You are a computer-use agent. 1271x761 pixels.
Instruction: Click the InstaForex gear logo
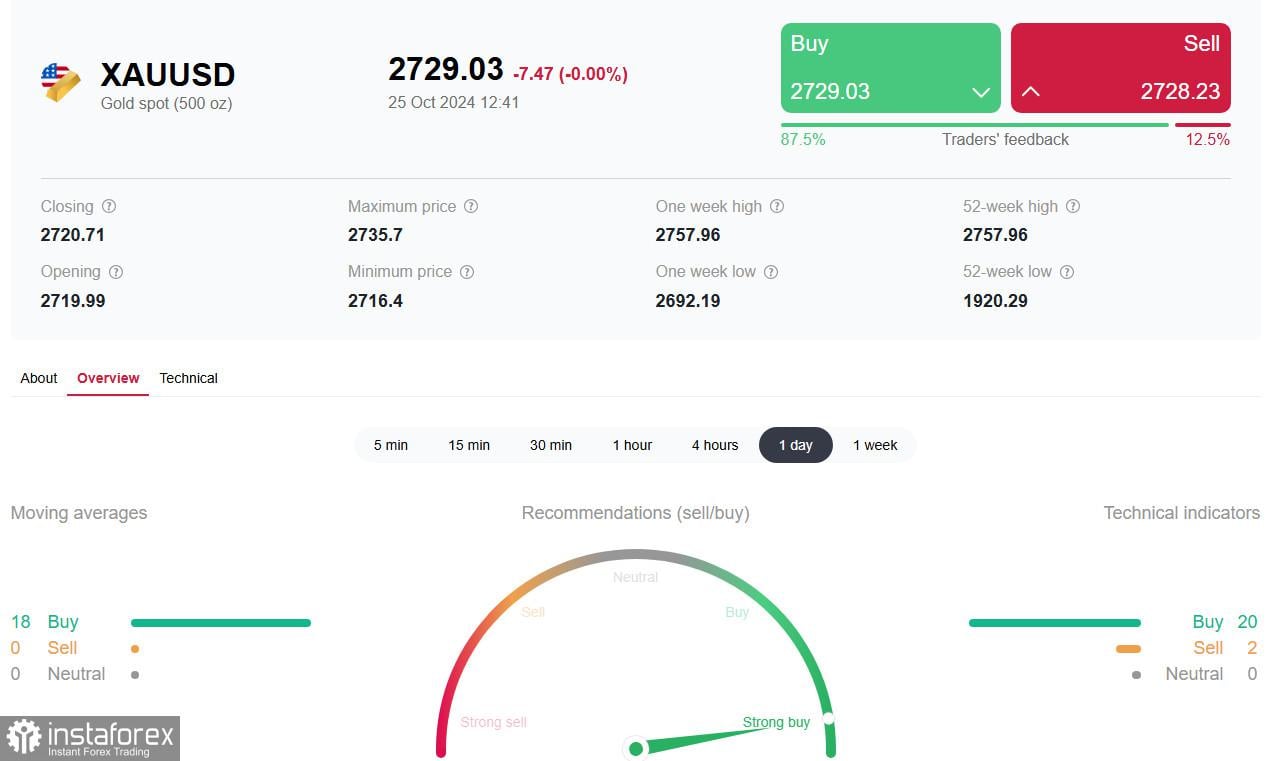pos(23,738)
